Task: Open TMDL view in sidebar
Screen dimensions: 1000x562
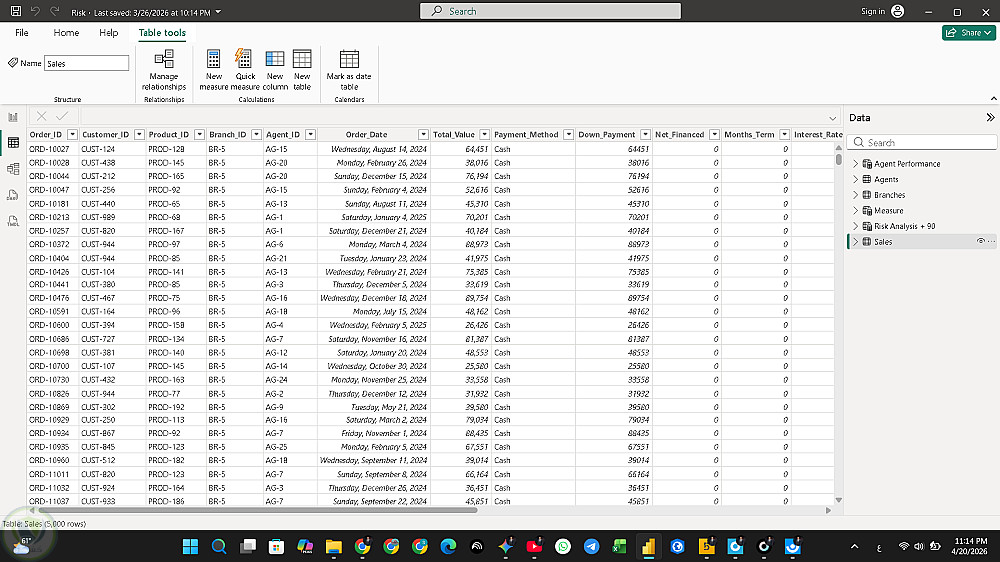Action: (x=13, y=221)
